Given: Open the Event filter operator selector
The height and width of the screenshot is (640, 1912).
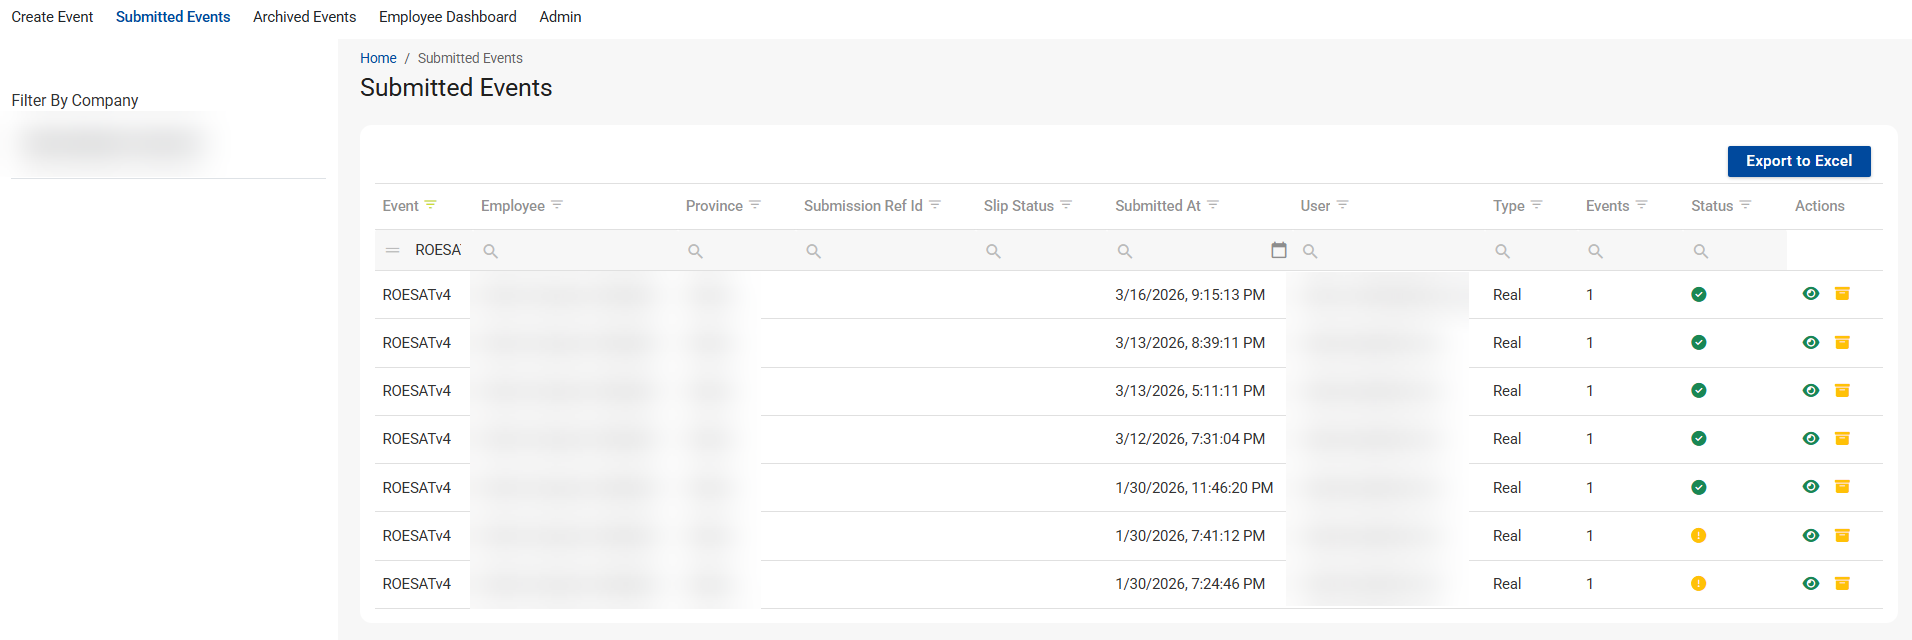Looking at the screenshot, I should click(x=393, y=250).
